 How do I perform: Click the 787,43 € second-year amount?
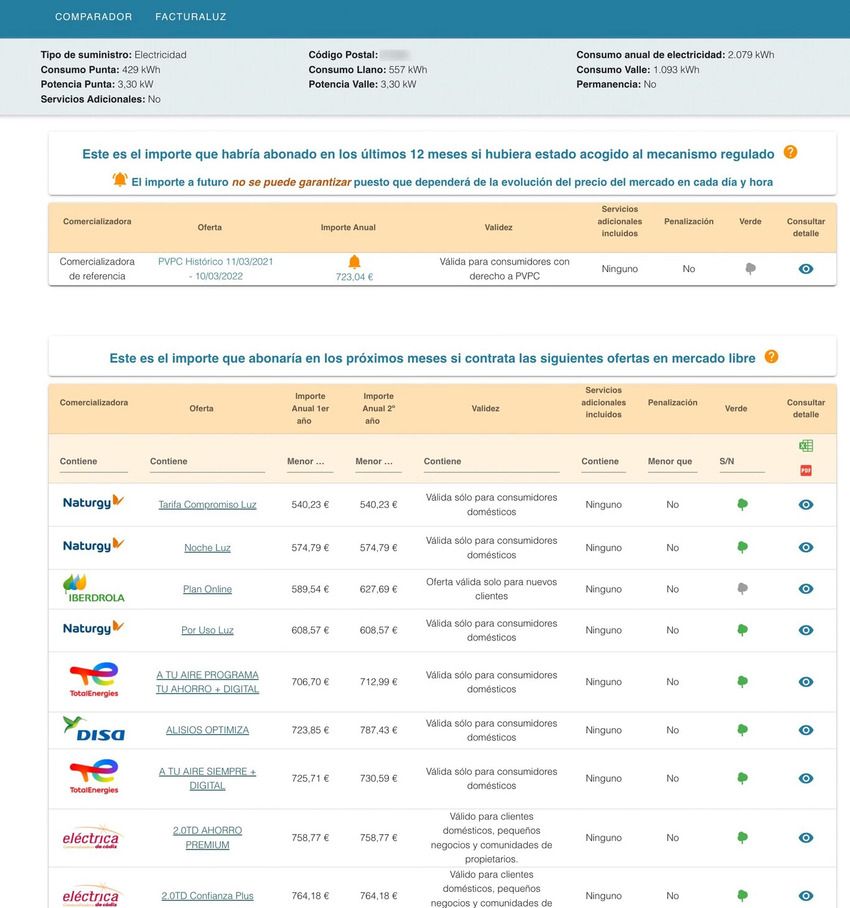378,730
